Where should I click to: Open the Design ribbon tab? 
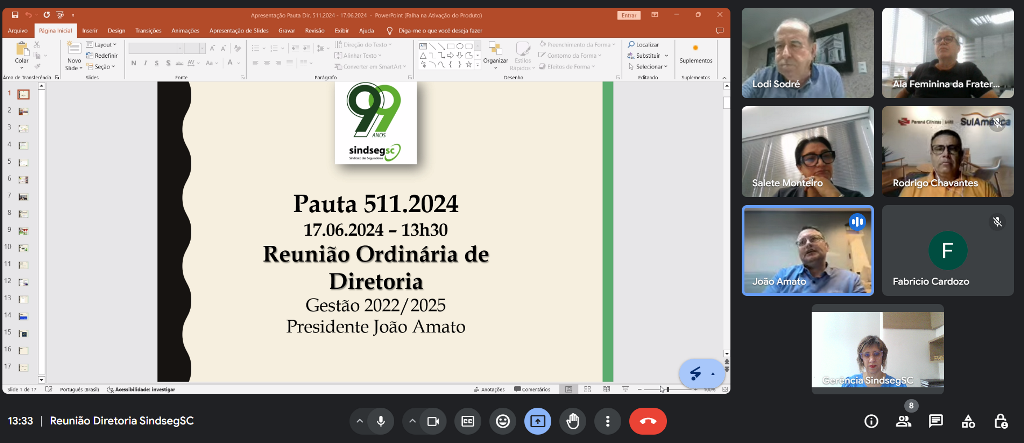point(116,31)
